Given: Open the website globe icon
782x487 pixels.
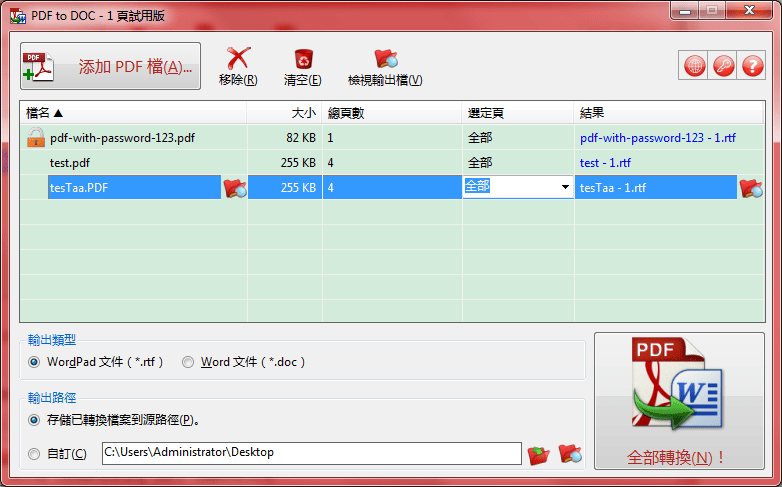Looking at the screenshot, I should [695, 65].
